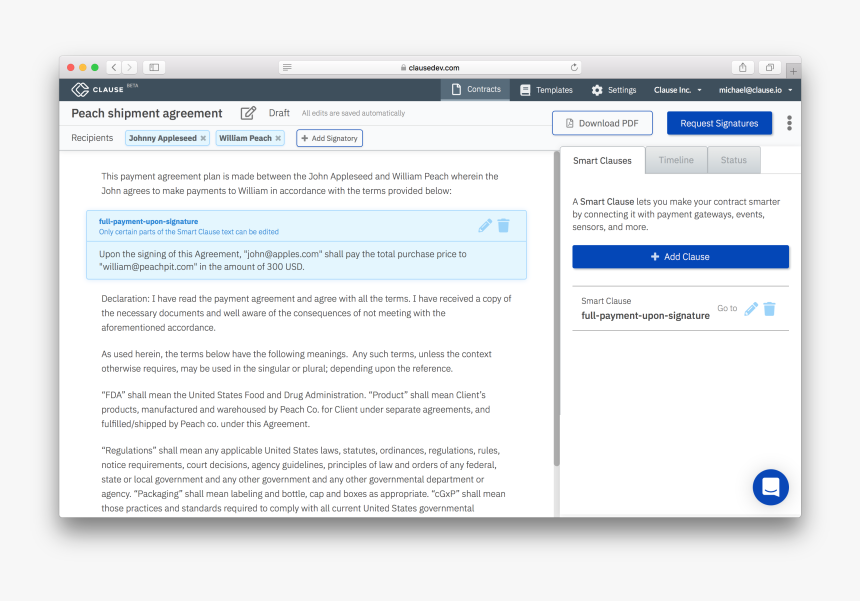
Task: Open the Templates section
Action: (546, 89)
